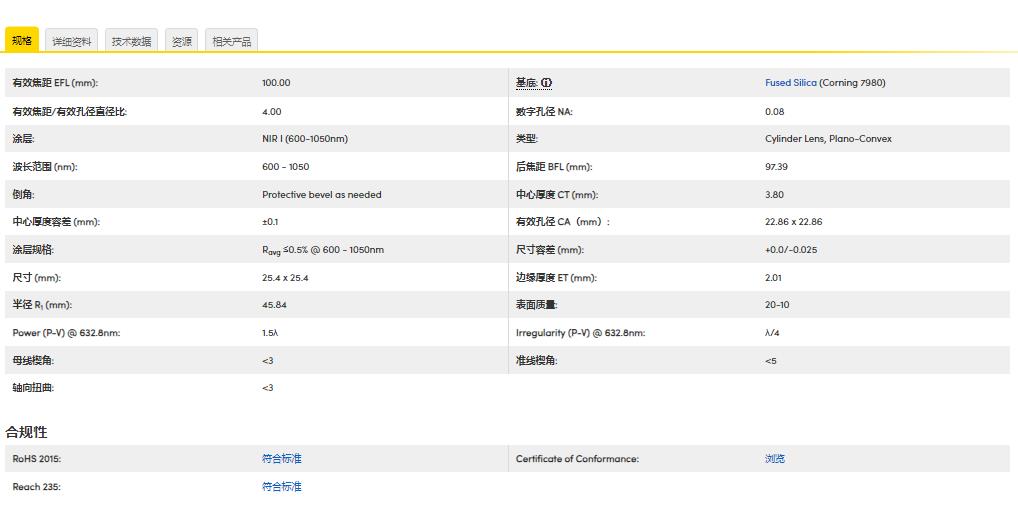1018x525 pixels.
Task: Click the back focal length value 97.39
Action: pyautogui.click(x=776, y=167)
